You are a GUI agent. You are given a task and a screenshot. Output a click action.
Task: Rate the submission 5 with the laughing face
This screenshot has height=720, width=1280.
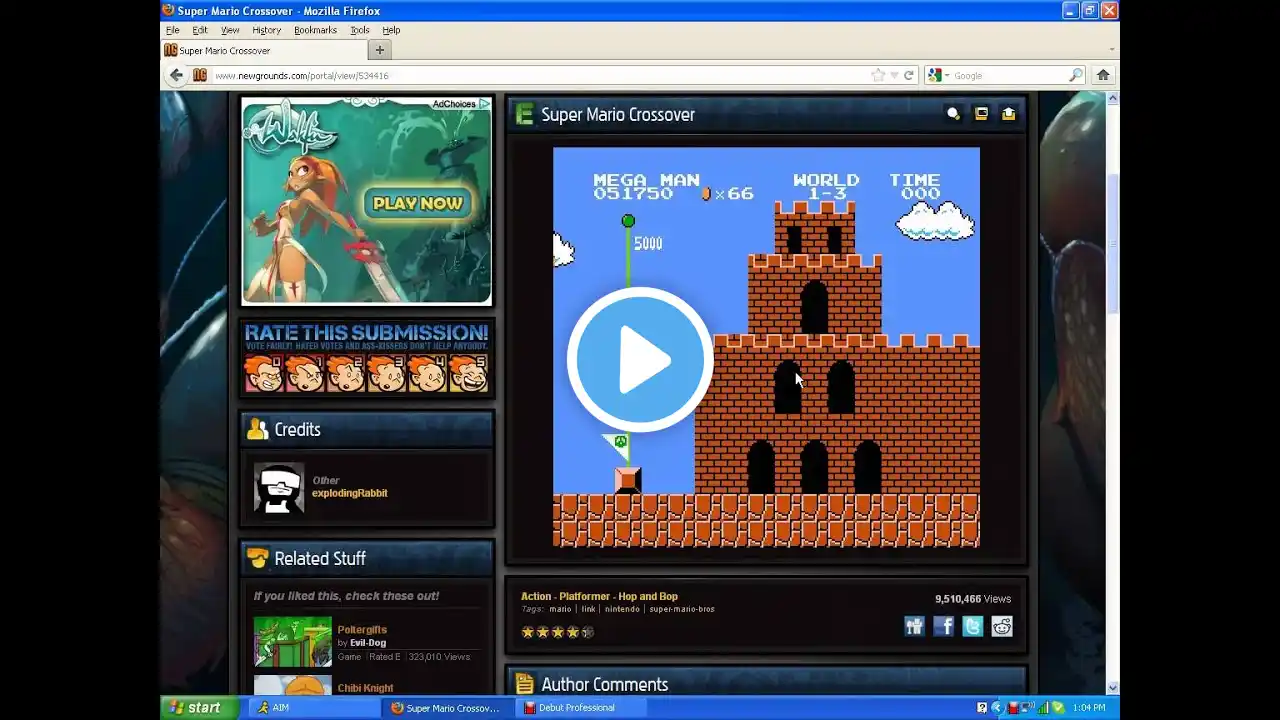pyautogui.click(x=468, y=373)
